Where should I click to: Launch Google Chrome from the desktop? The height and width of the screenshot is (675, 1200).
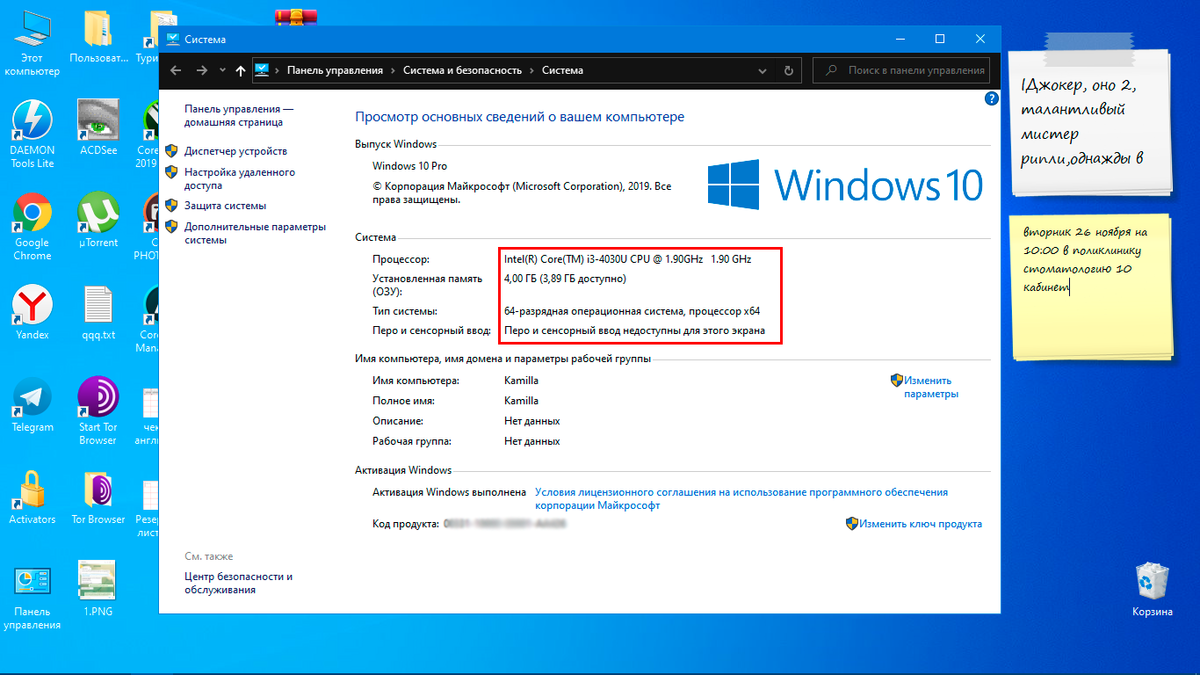(x=32, y=226)
